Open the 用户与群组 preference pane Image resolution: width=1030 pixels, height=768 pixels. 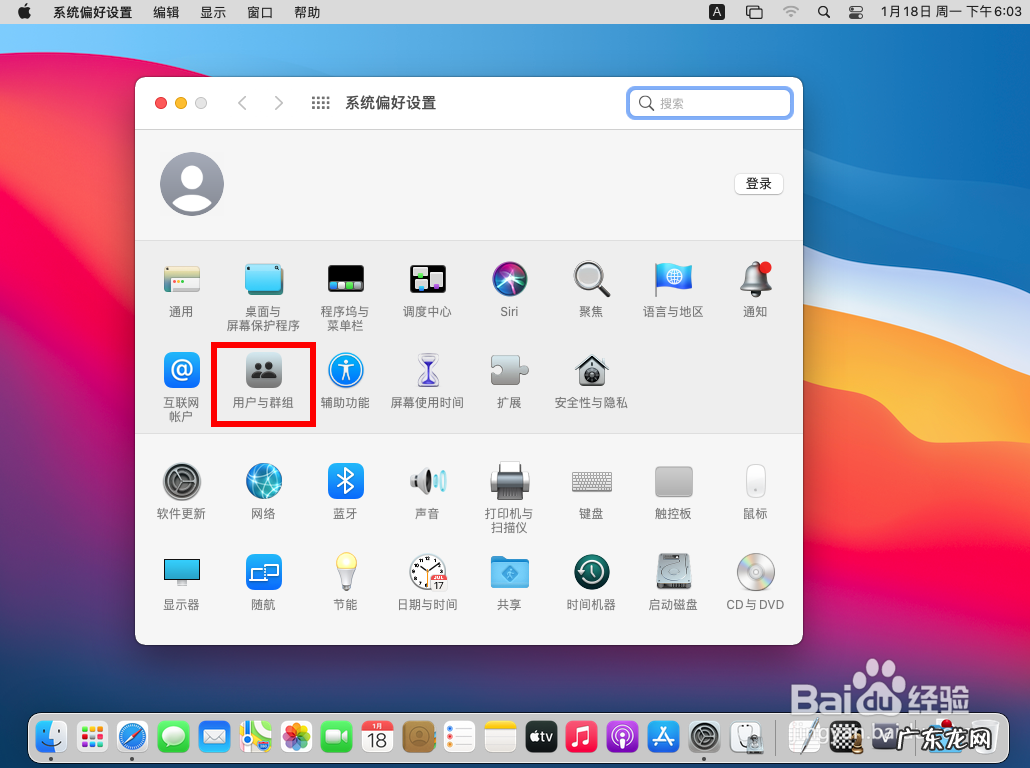point(264,371)
